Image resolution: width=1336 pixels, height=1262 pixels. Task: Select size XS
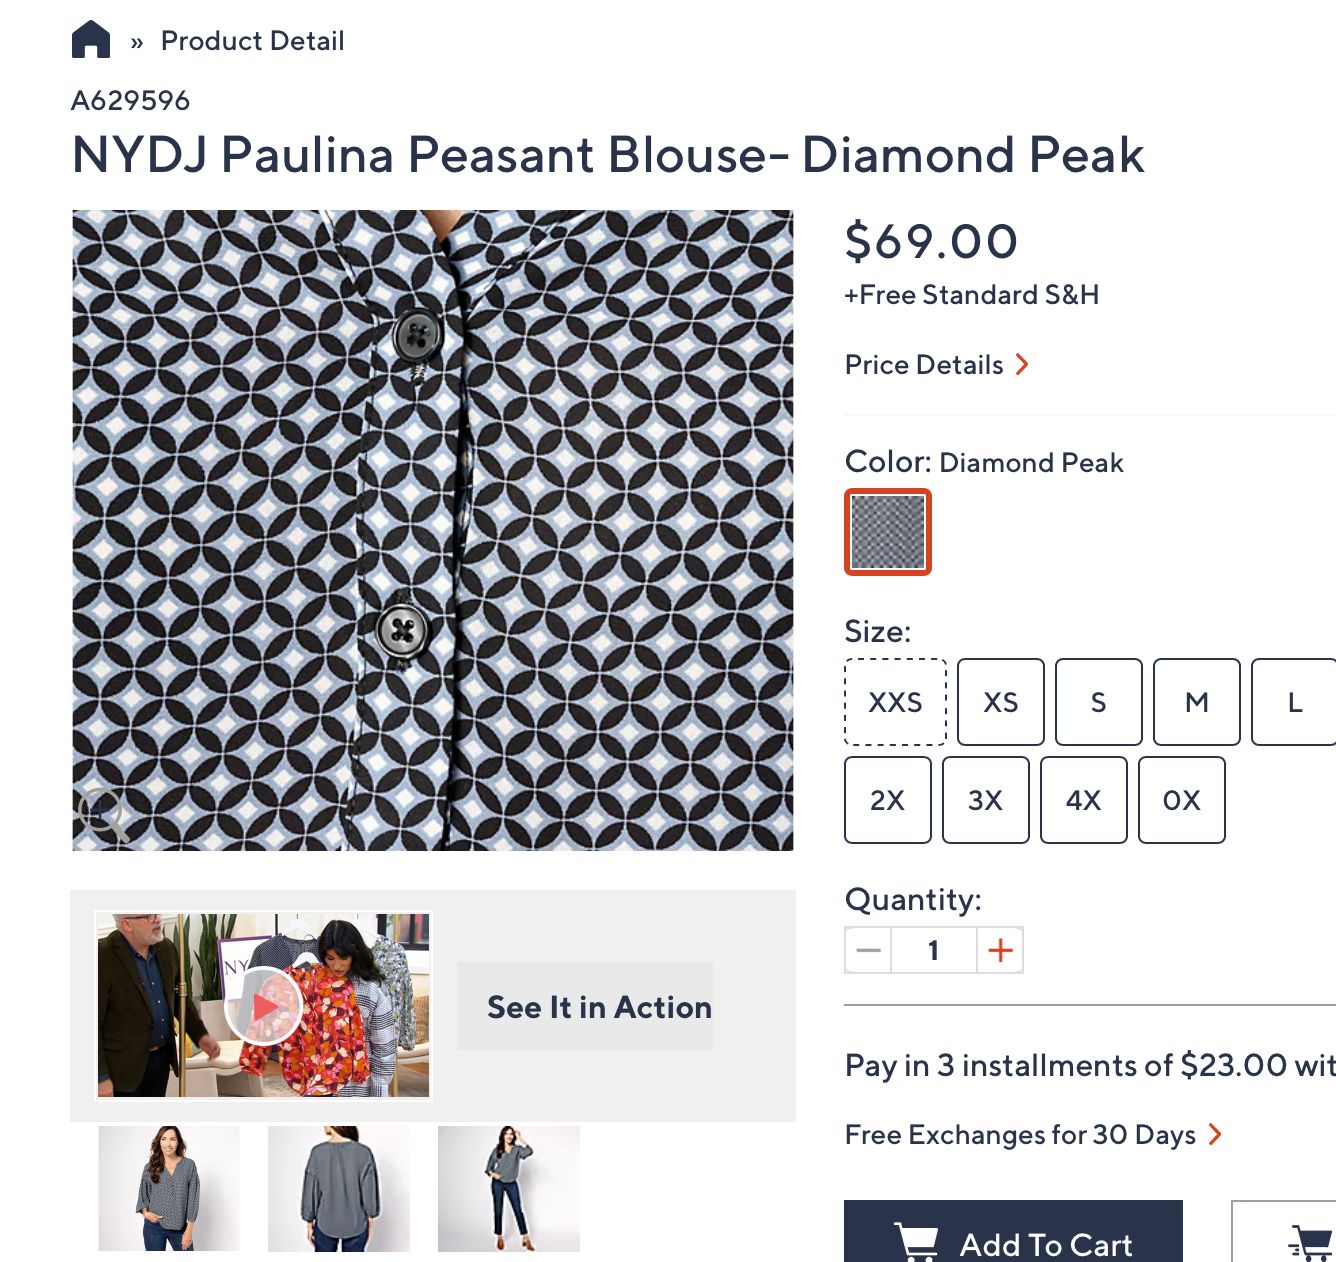(x=1000, y=702)
